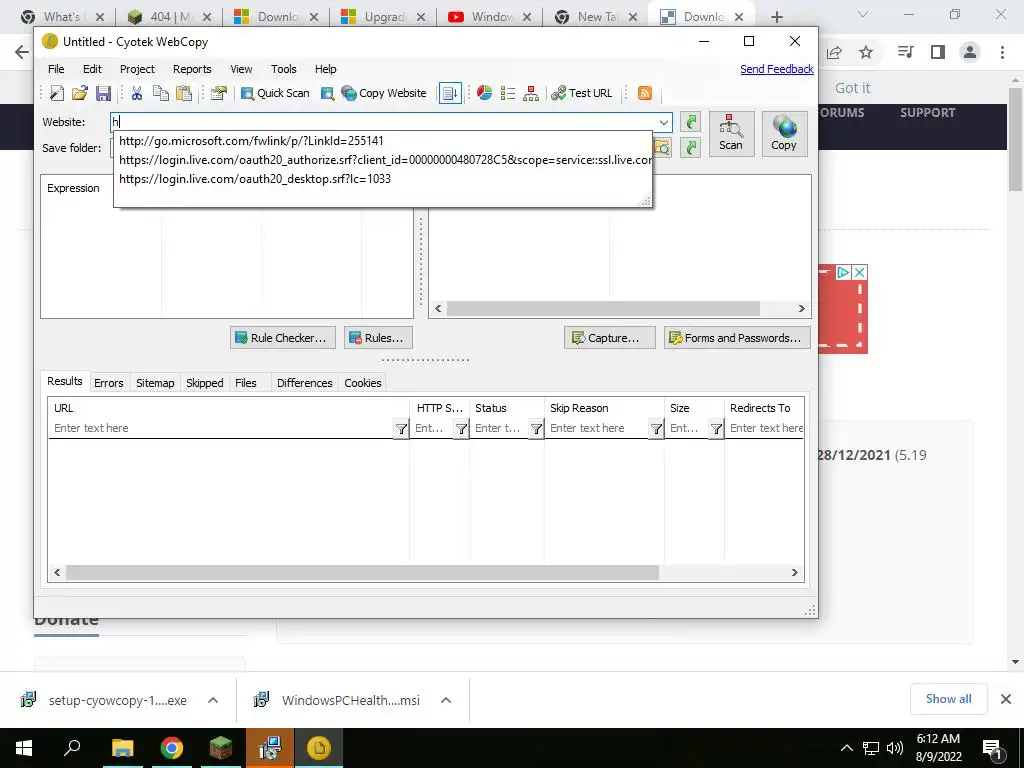Expand setup-cyowcopy download options chevron
This screenshot has width=1024, height=768.
tap(213, 700)
